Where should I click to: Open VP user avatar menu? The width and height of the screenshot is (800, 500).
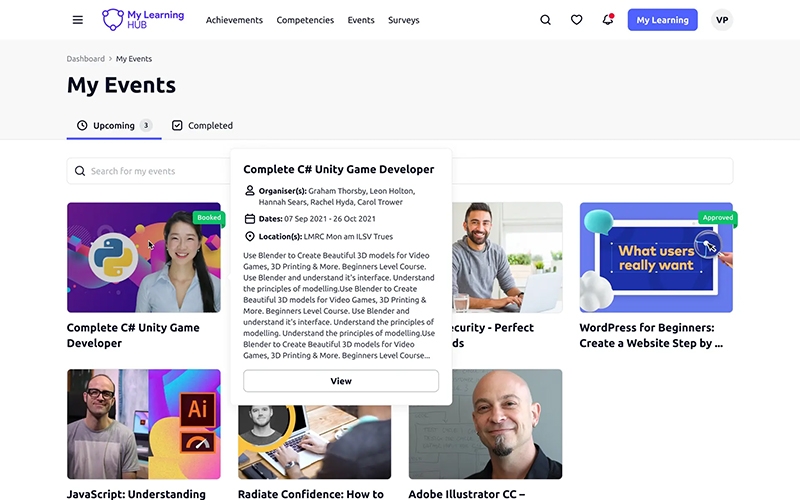(x=722, y=20)
